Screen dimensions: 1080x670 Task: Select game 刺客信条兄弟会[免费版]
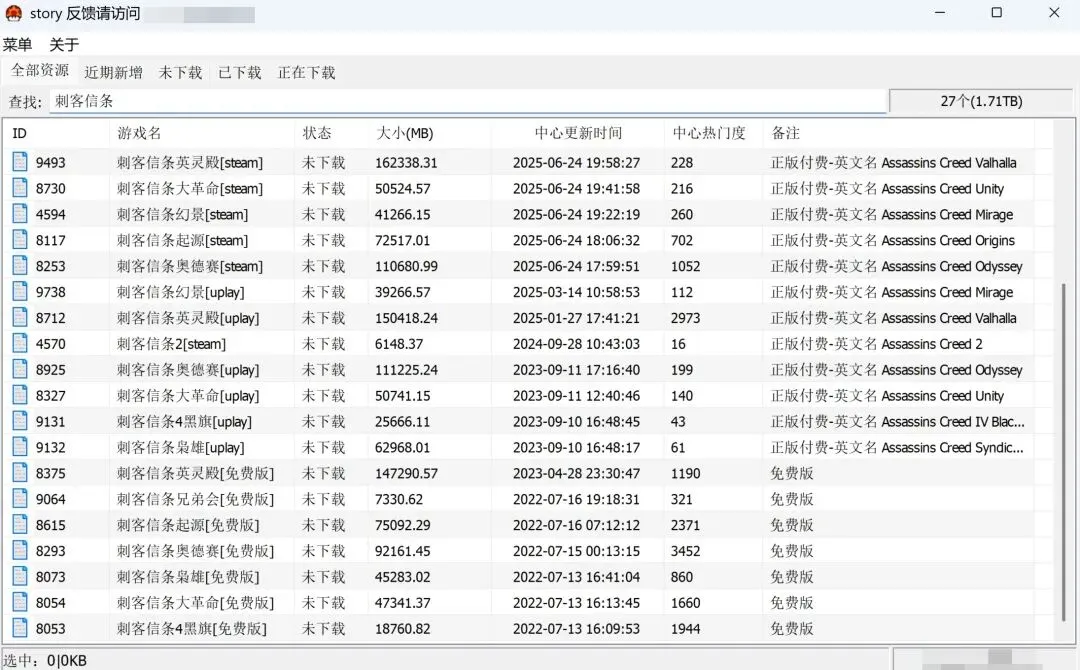(195, 499)
